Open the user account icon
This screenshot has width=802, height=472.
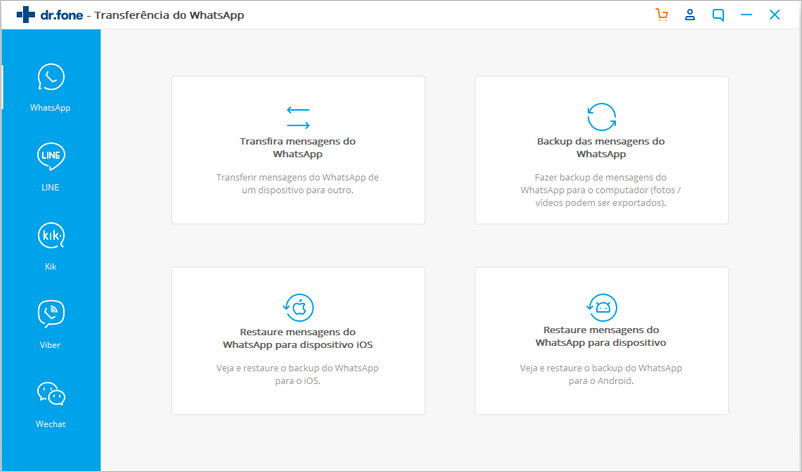(x=690, y=14)
